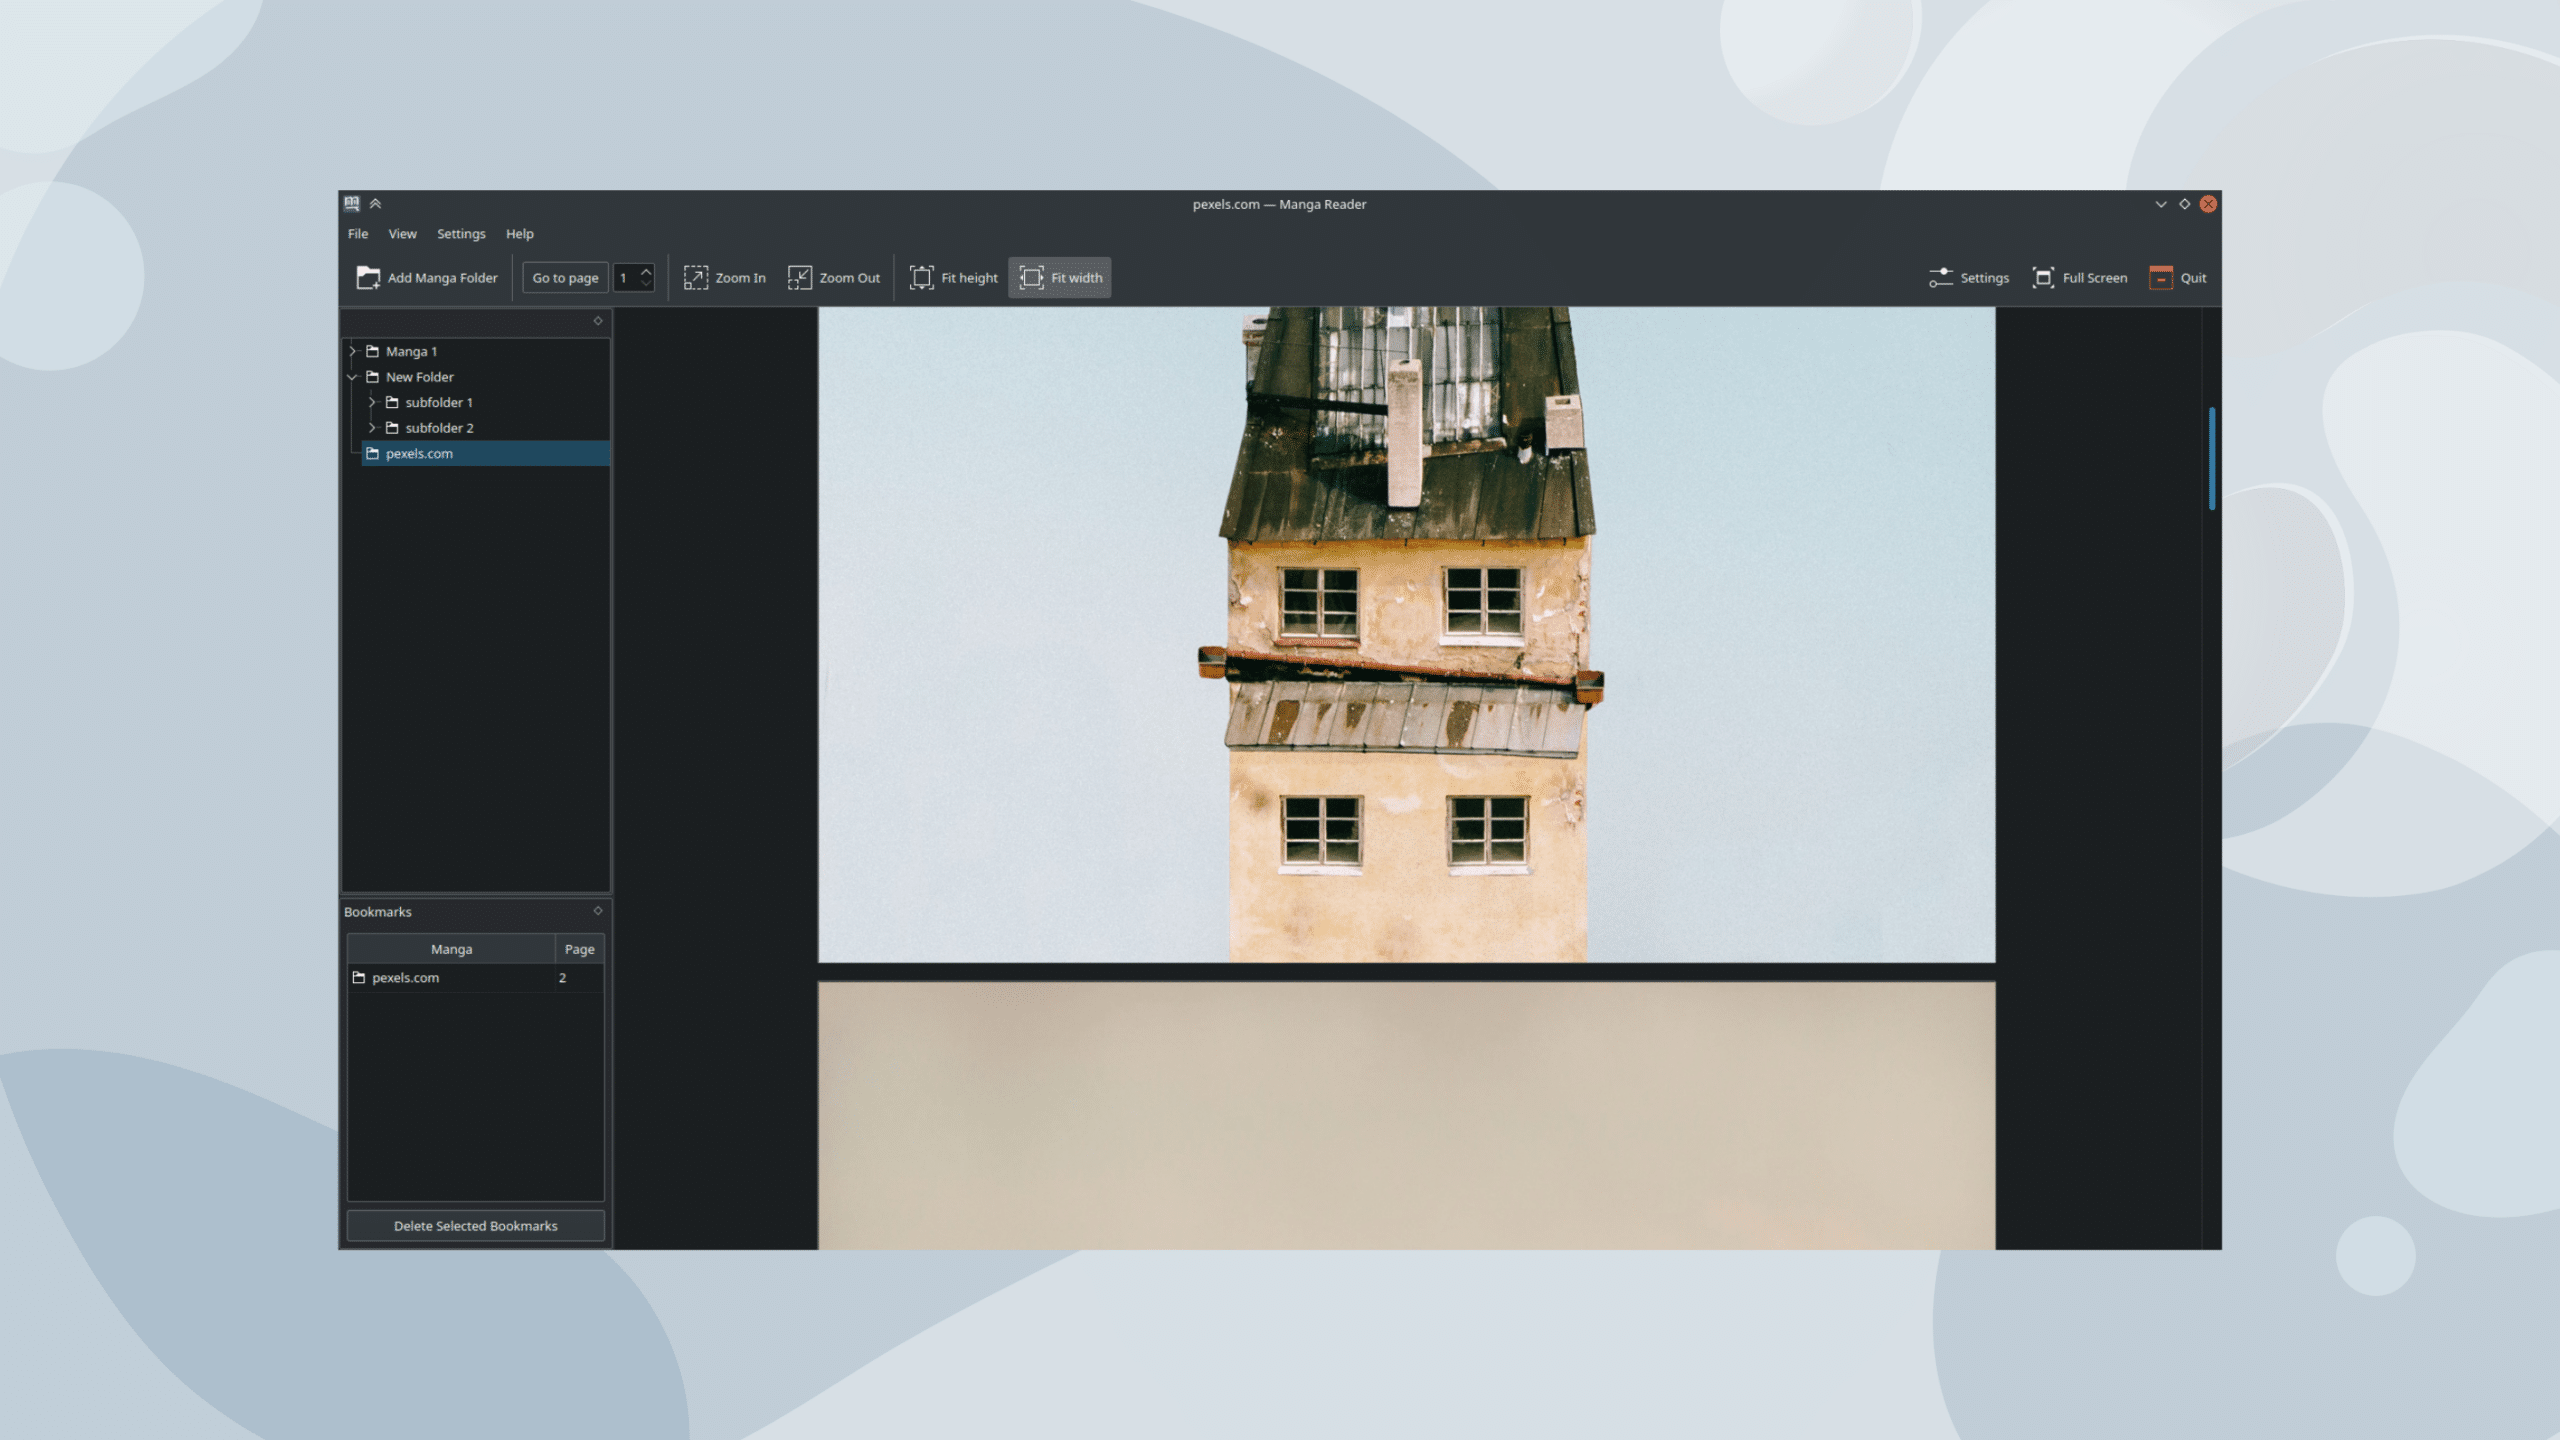Collapse the New Folder tree node
The width and height of the screenshot is (2560, 1440).
tap(352, 377)
